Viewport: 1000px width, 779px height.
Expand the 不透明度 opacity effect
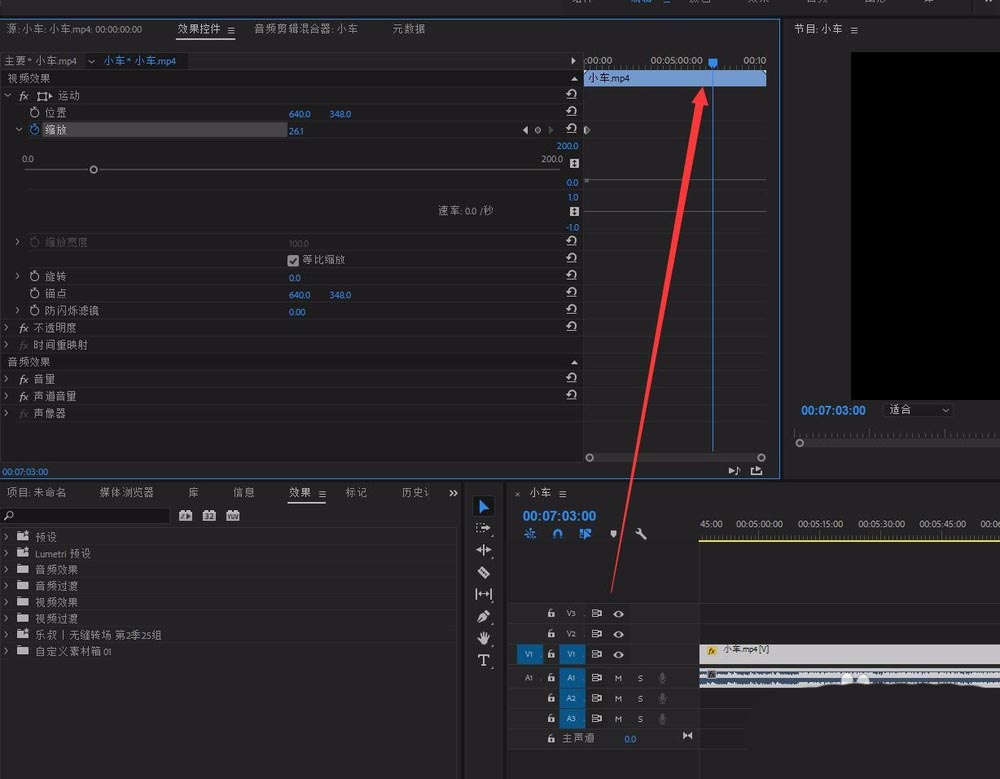6,327
